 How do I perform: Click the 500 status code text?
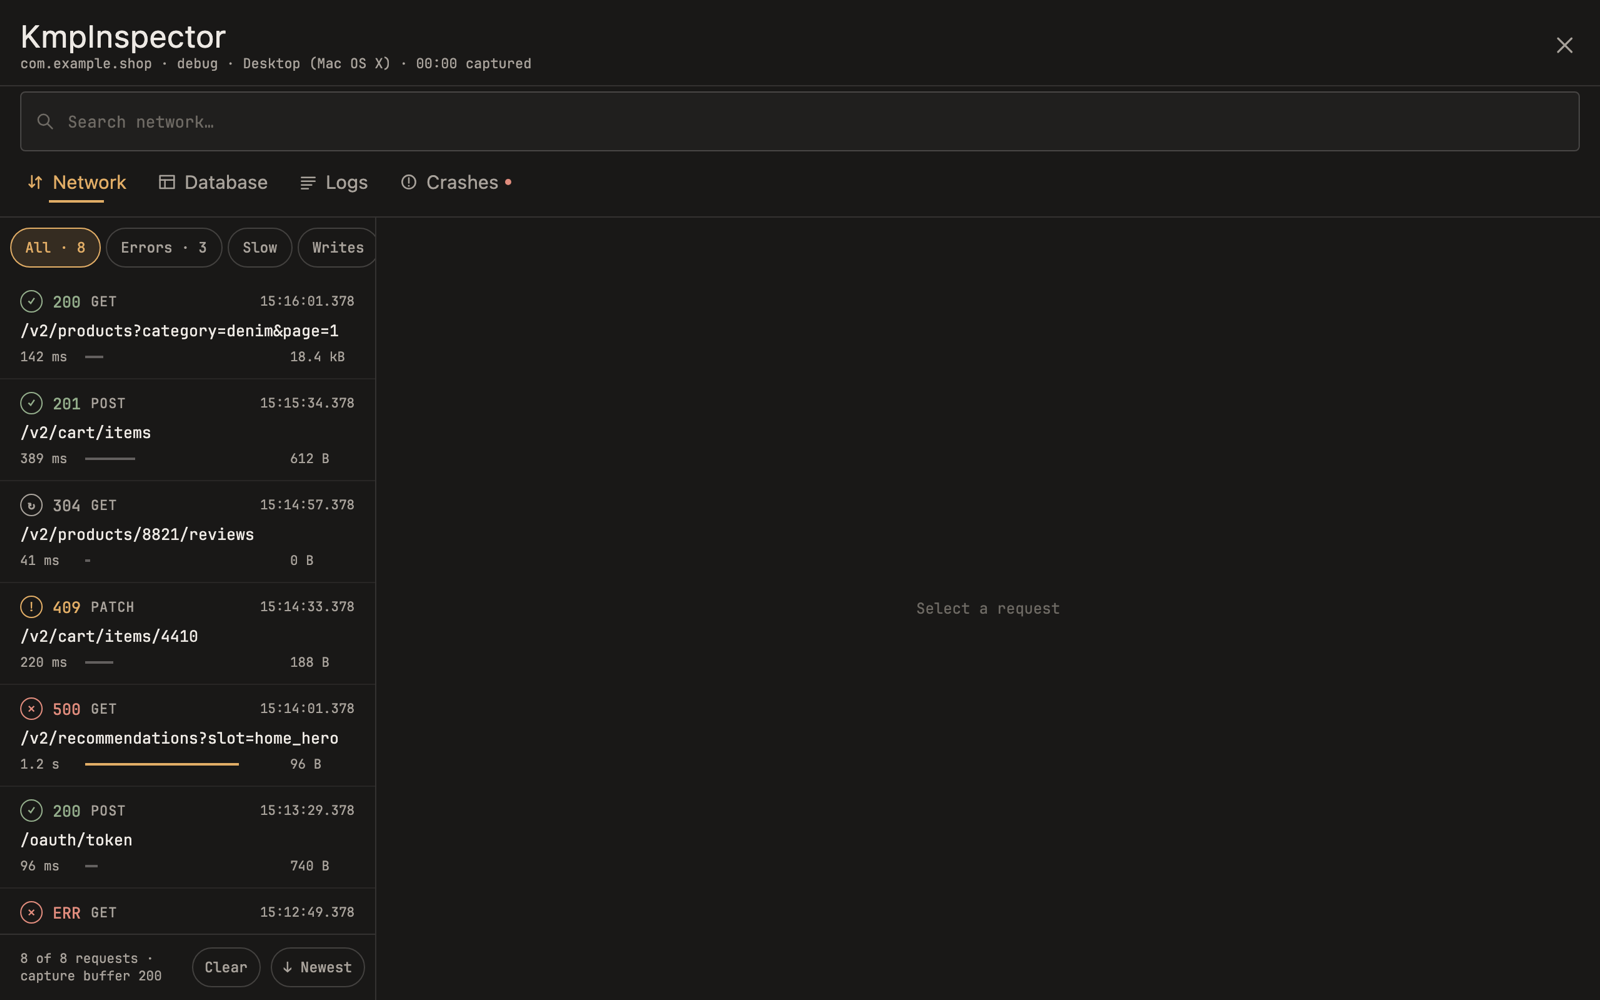coord(66,709)
